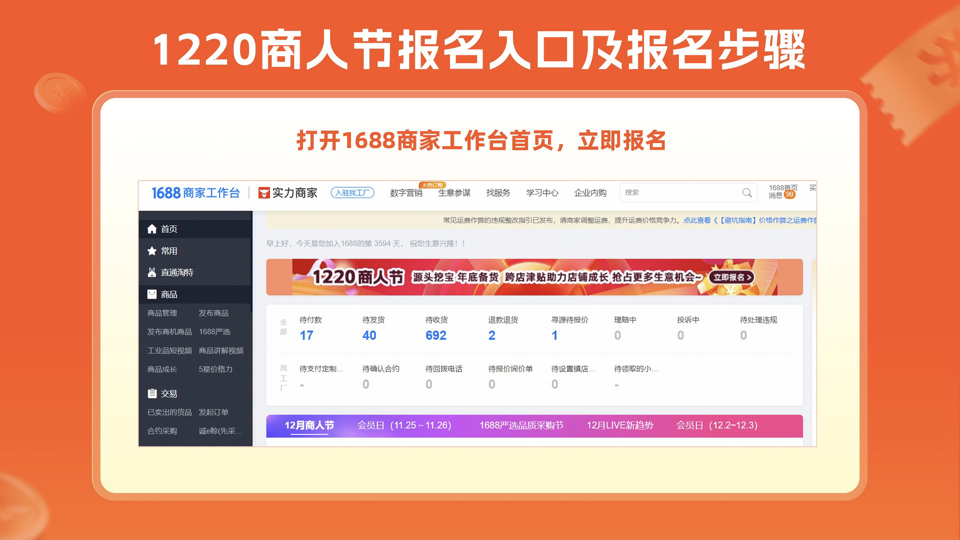Click the 点此查看 notice link

coord(697,221)
